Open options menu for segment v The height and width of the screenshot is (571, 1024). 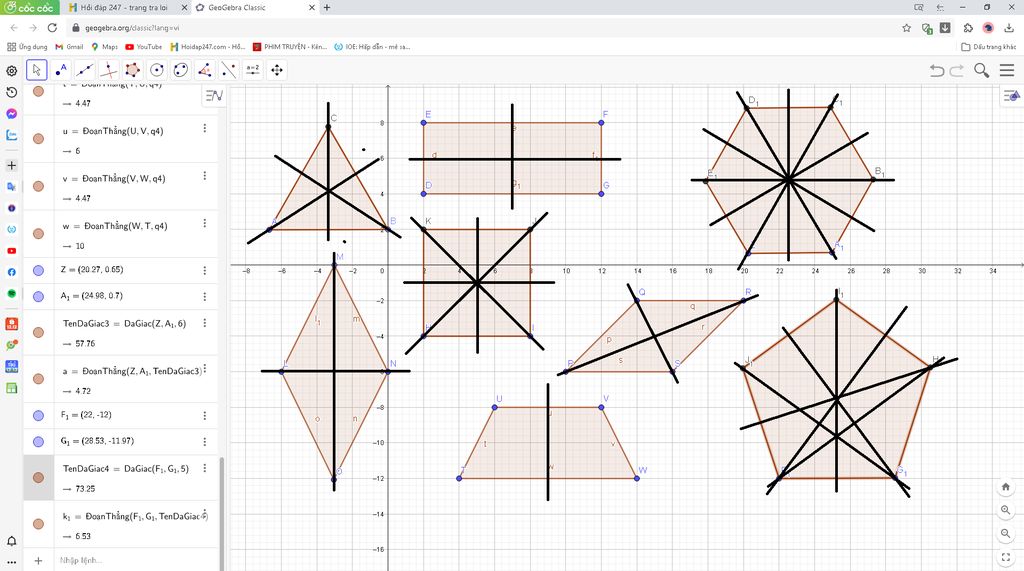tap(204, 176)
